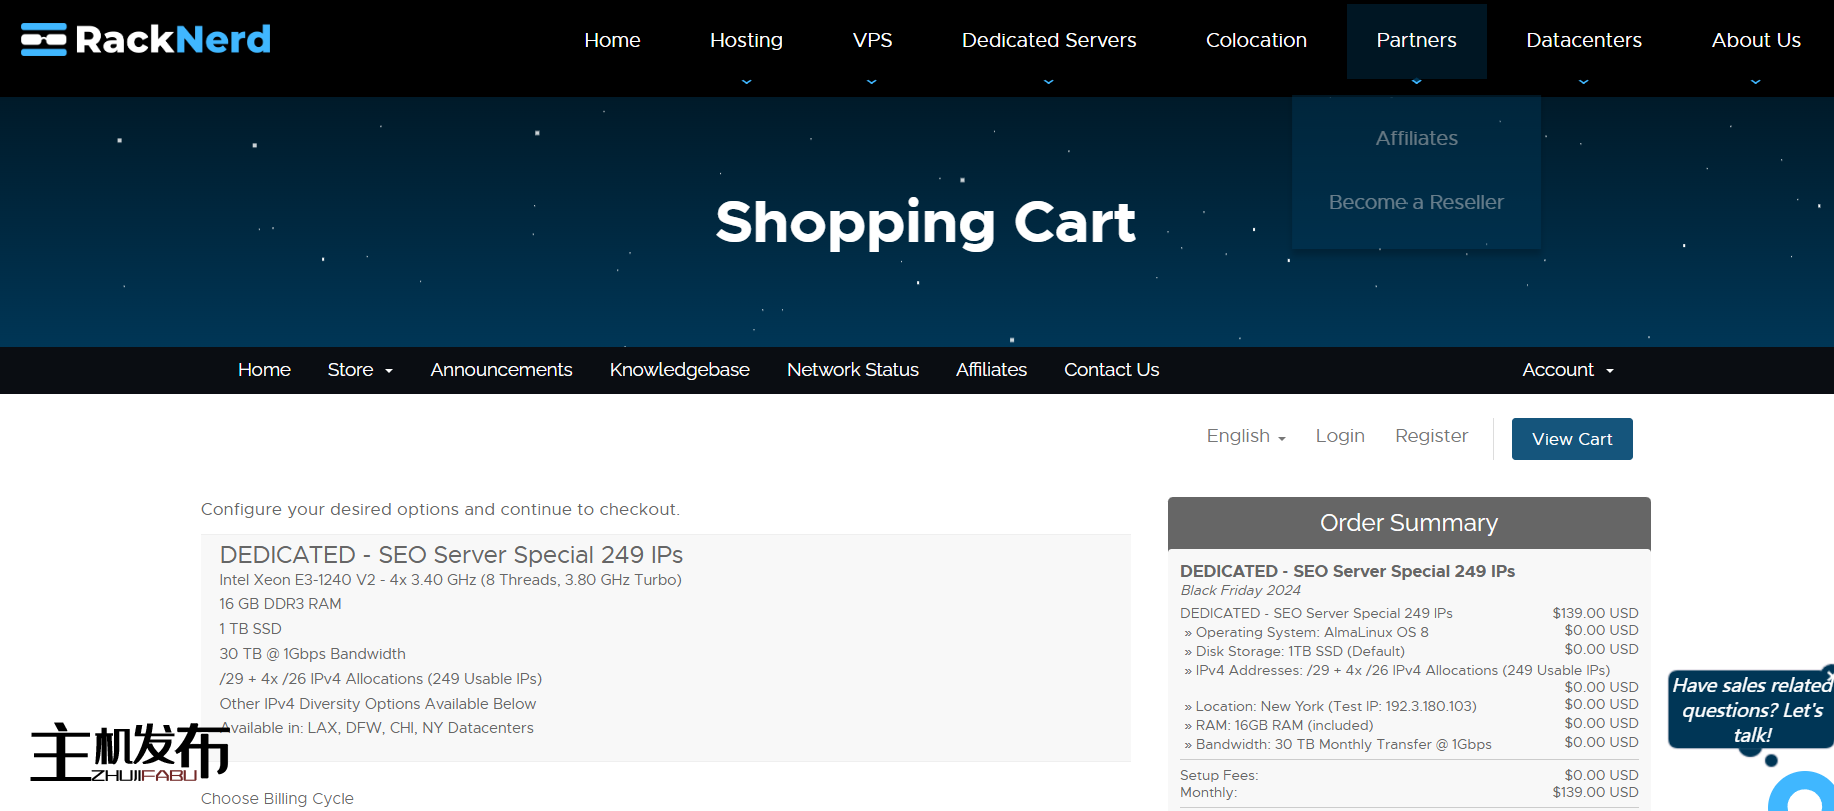Viewport: 1834px width, 811px height.
Task: Click the Black Friday 2024 label
Action: [x=1240, y=590]
